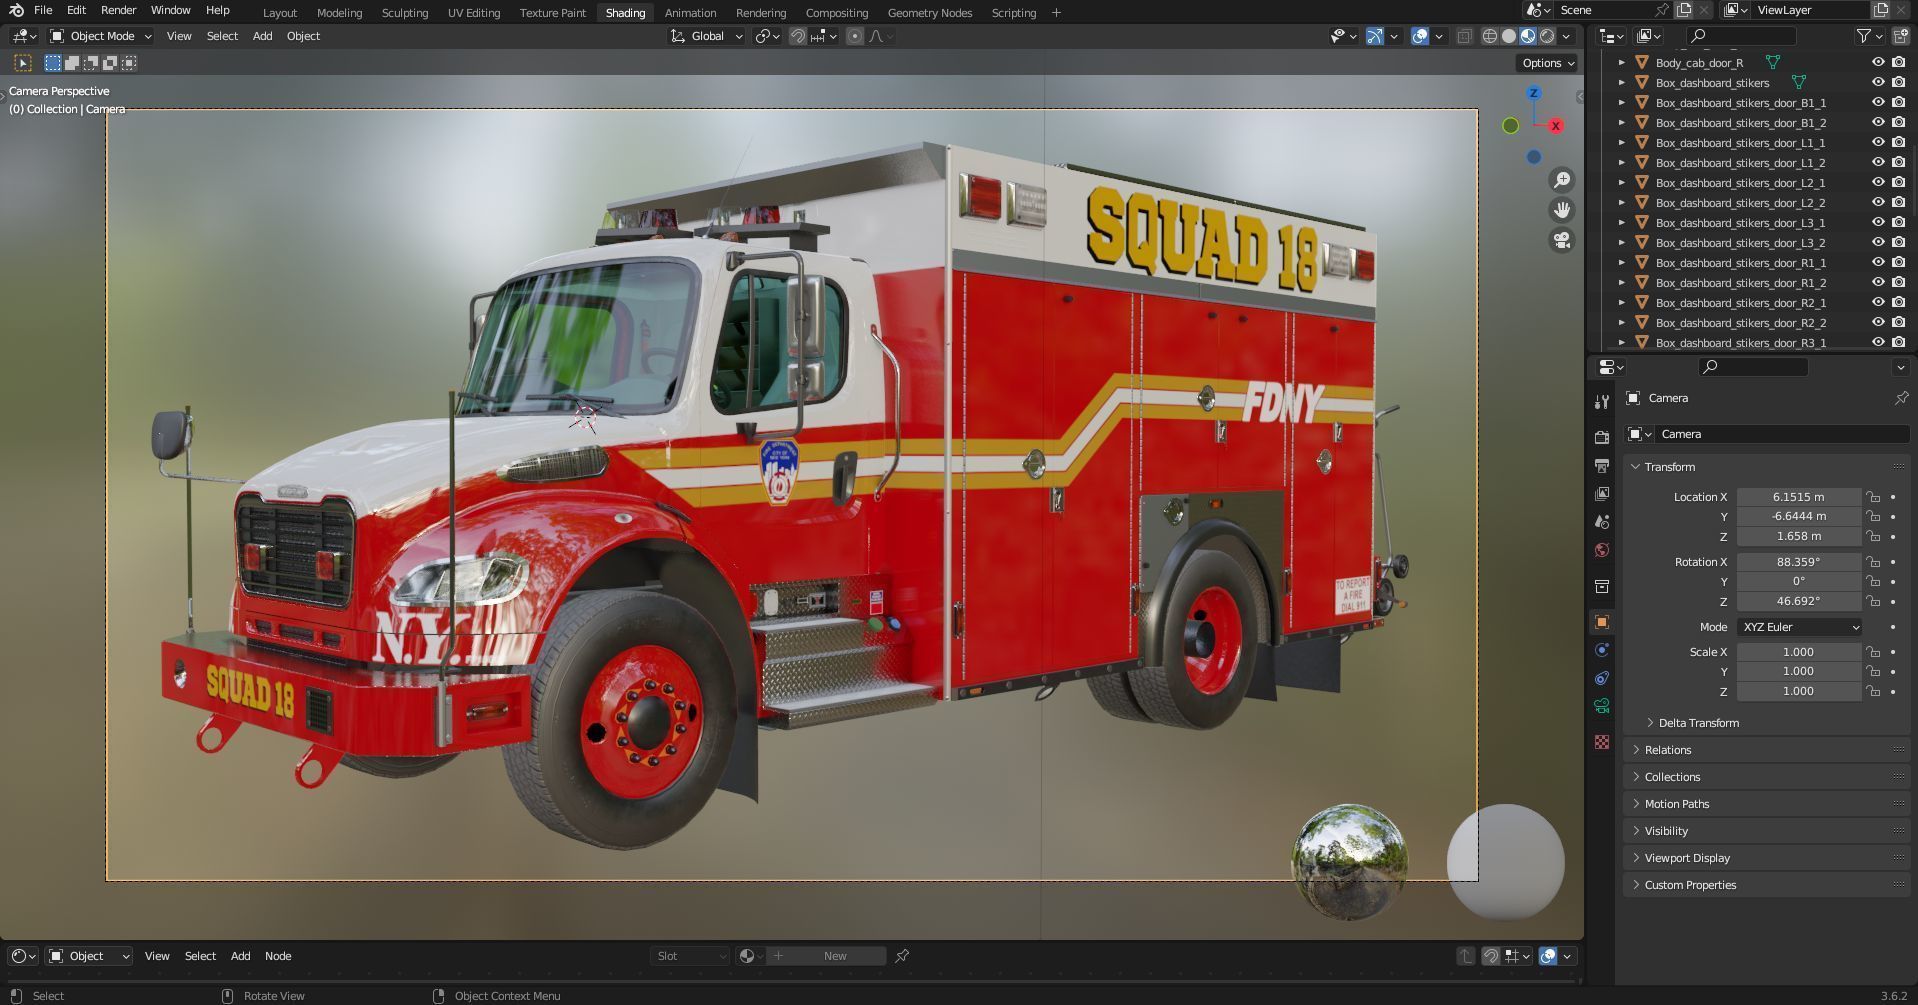Viewport: 1918px width, 1005px height.
Task: Add a new workspace with plus
Action: tap(1056, 13)
